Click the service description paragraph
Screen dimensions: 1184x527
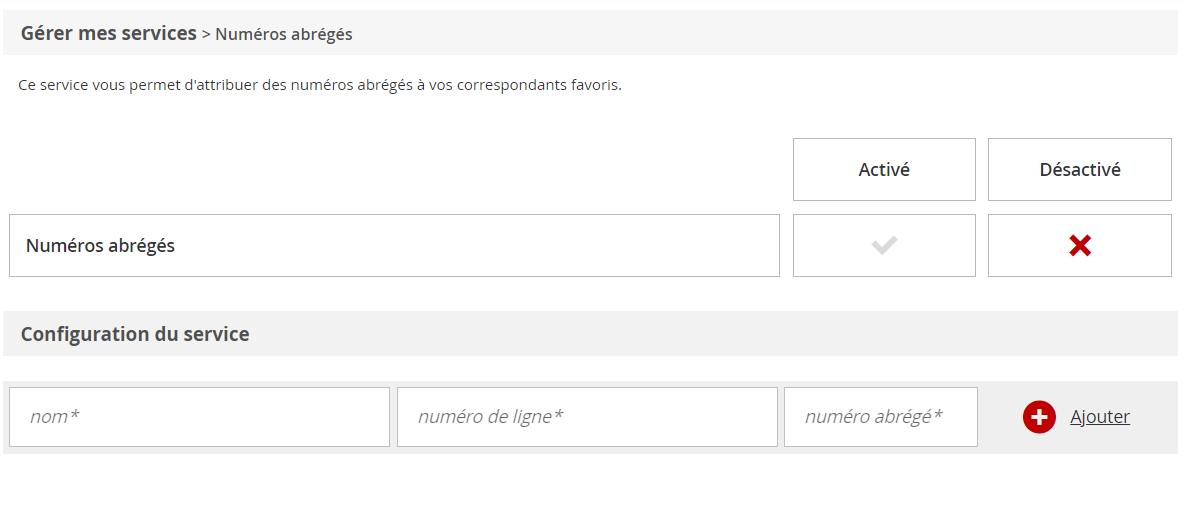(x=320, y=85)
